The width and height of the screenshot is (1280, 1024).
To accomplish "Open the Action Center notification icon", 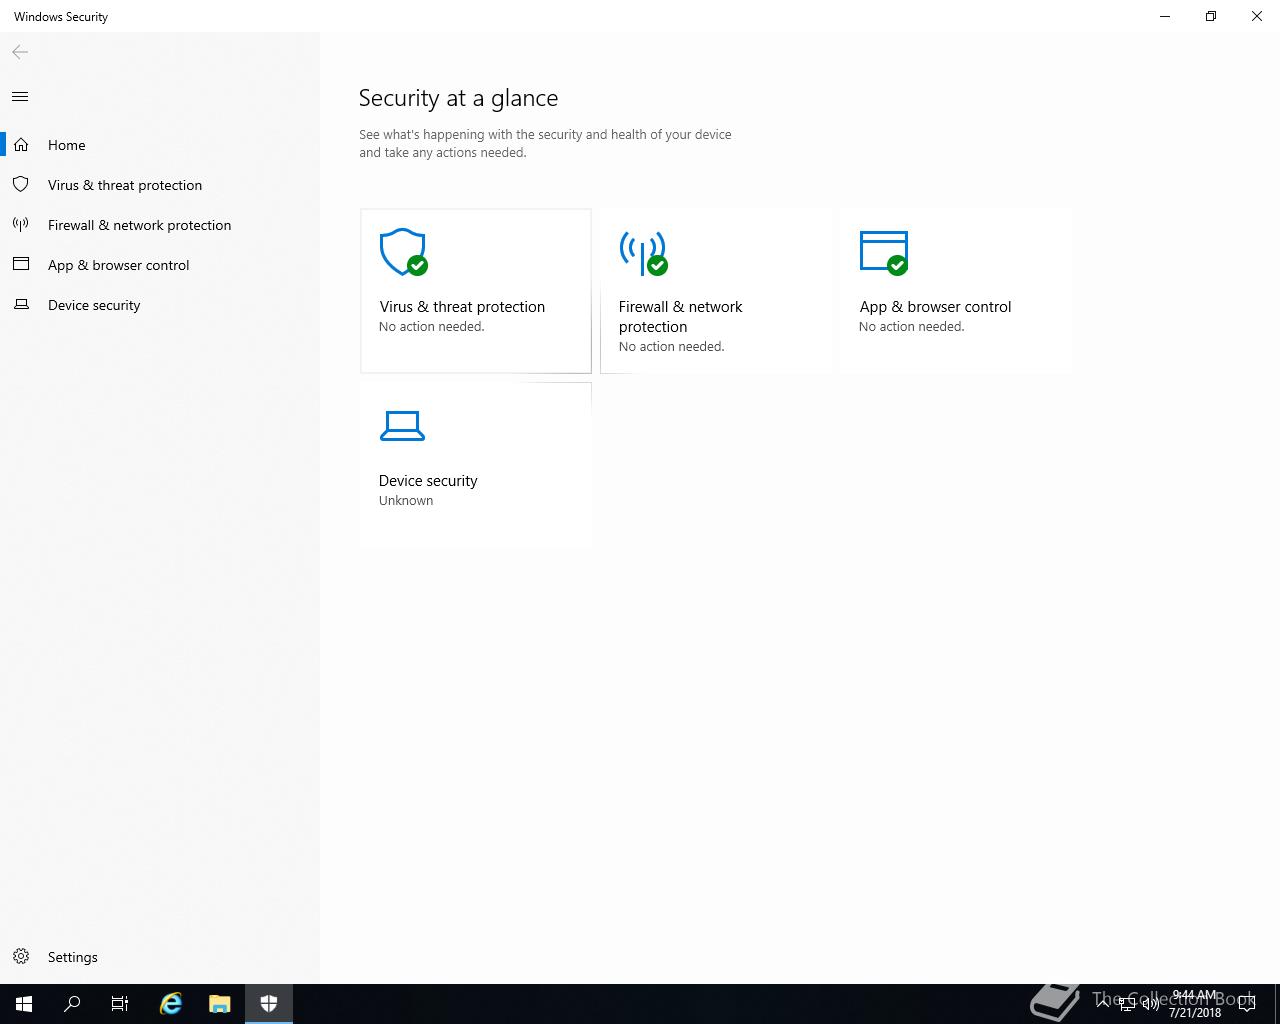I will click(x=1246, y=1004).
